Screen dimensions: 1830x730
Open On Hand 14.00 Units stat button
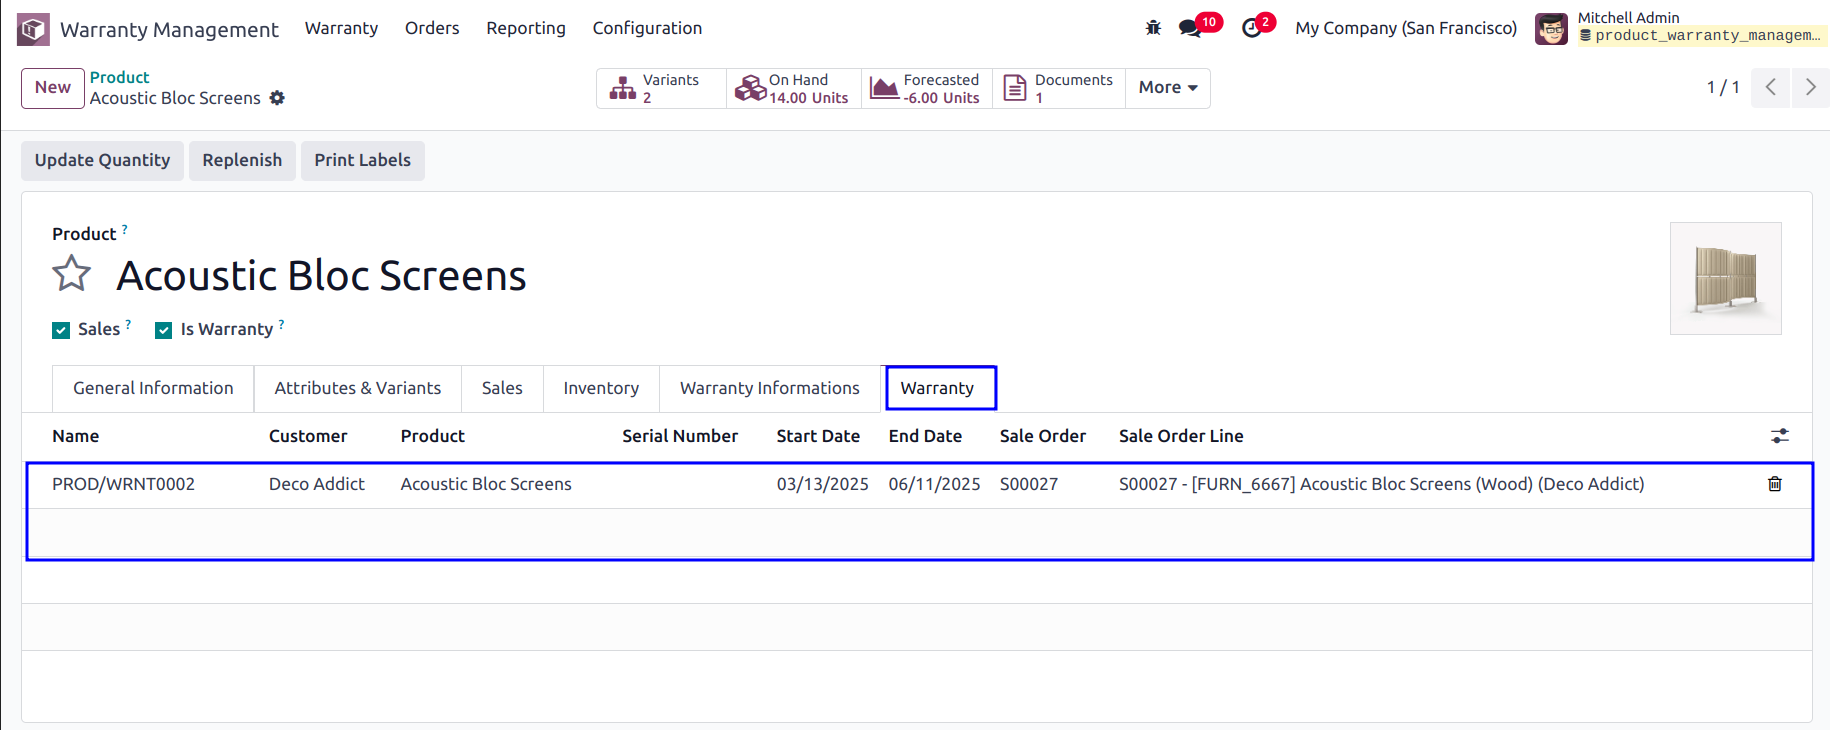(x=794, y=88)
